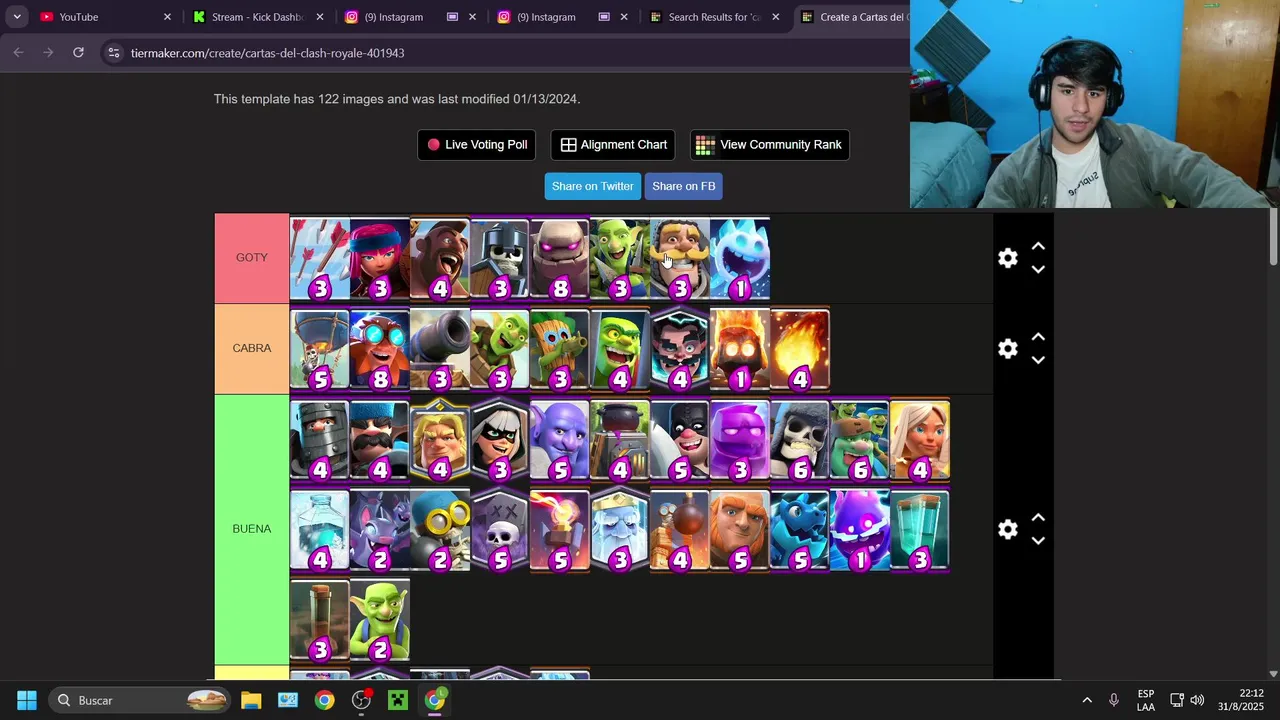This screenshot has width=1280, height=720.
Task: Open View Community Rank
Action: (769, 145)
